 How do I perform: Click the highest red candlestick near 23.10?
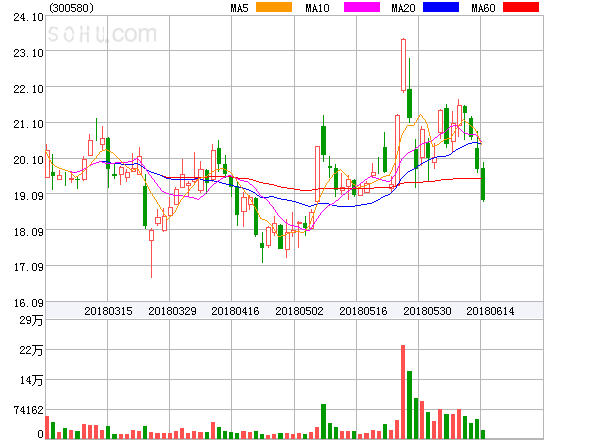pos(403,65)
